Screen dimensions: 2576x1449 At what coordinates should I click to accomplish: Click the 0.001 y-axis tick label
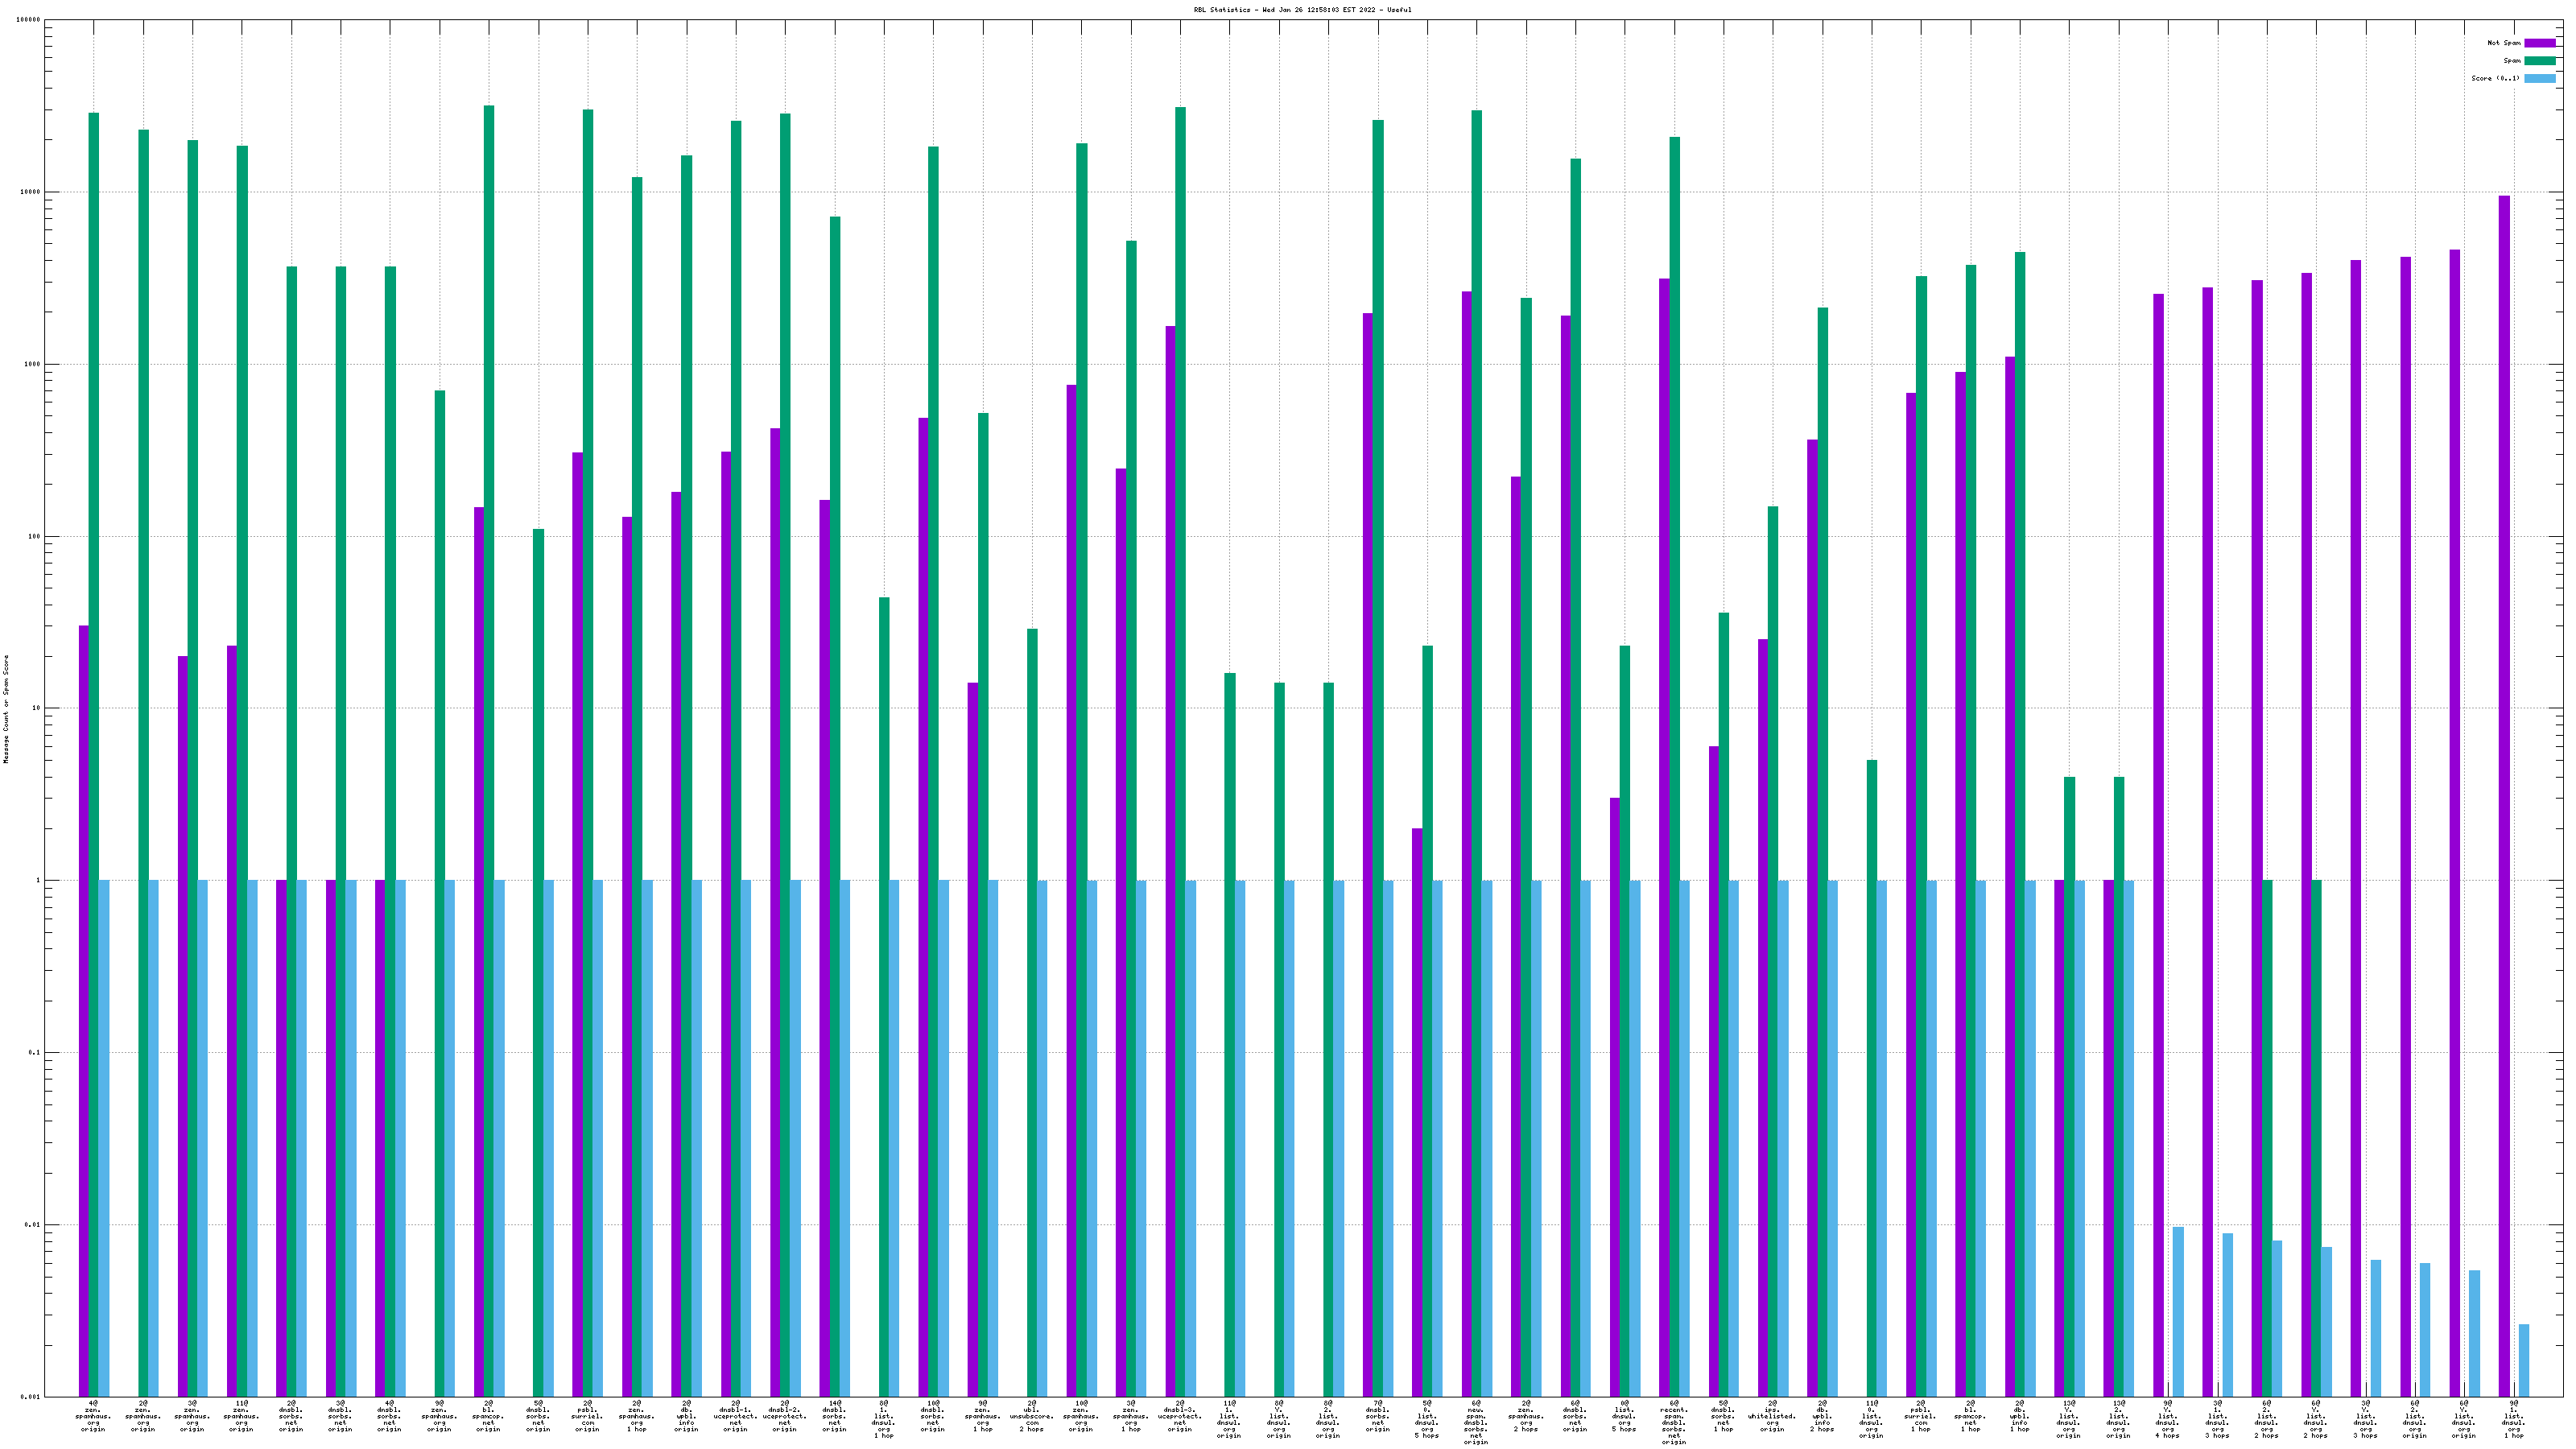coord(30,1397)
